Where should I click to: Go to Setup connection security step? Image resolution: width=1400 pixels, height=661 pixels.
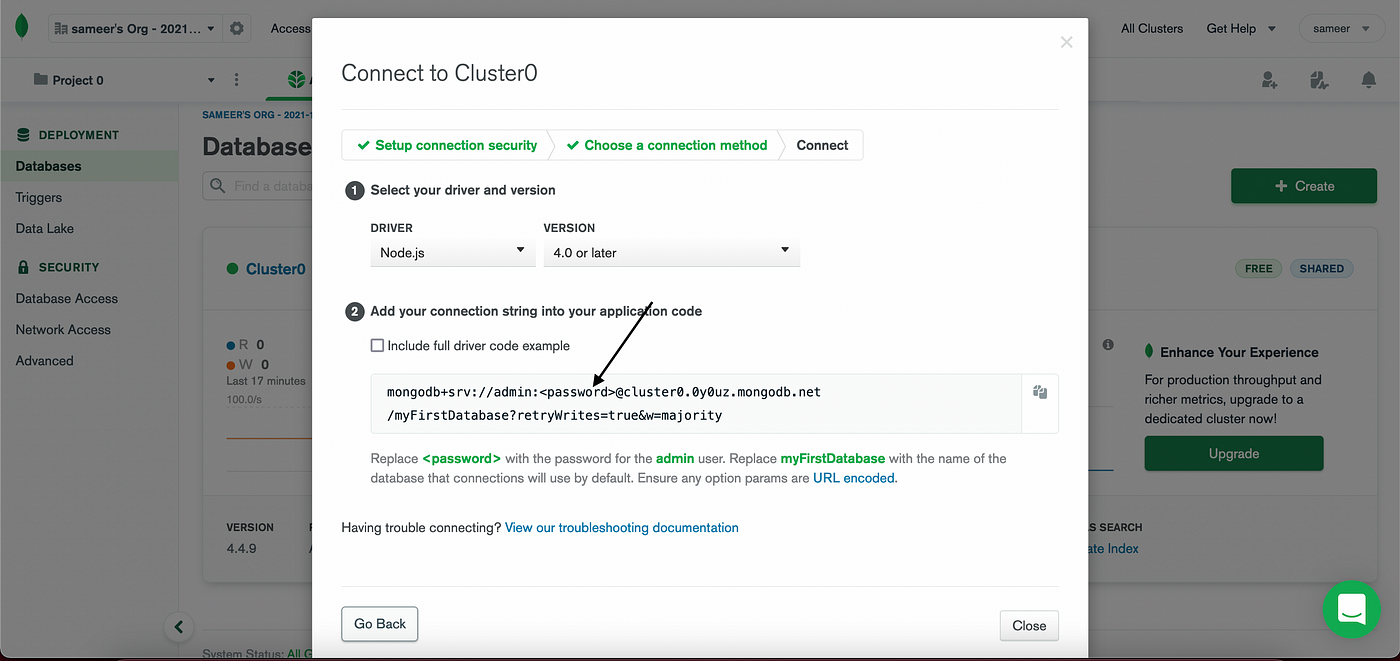coord(447,145)
